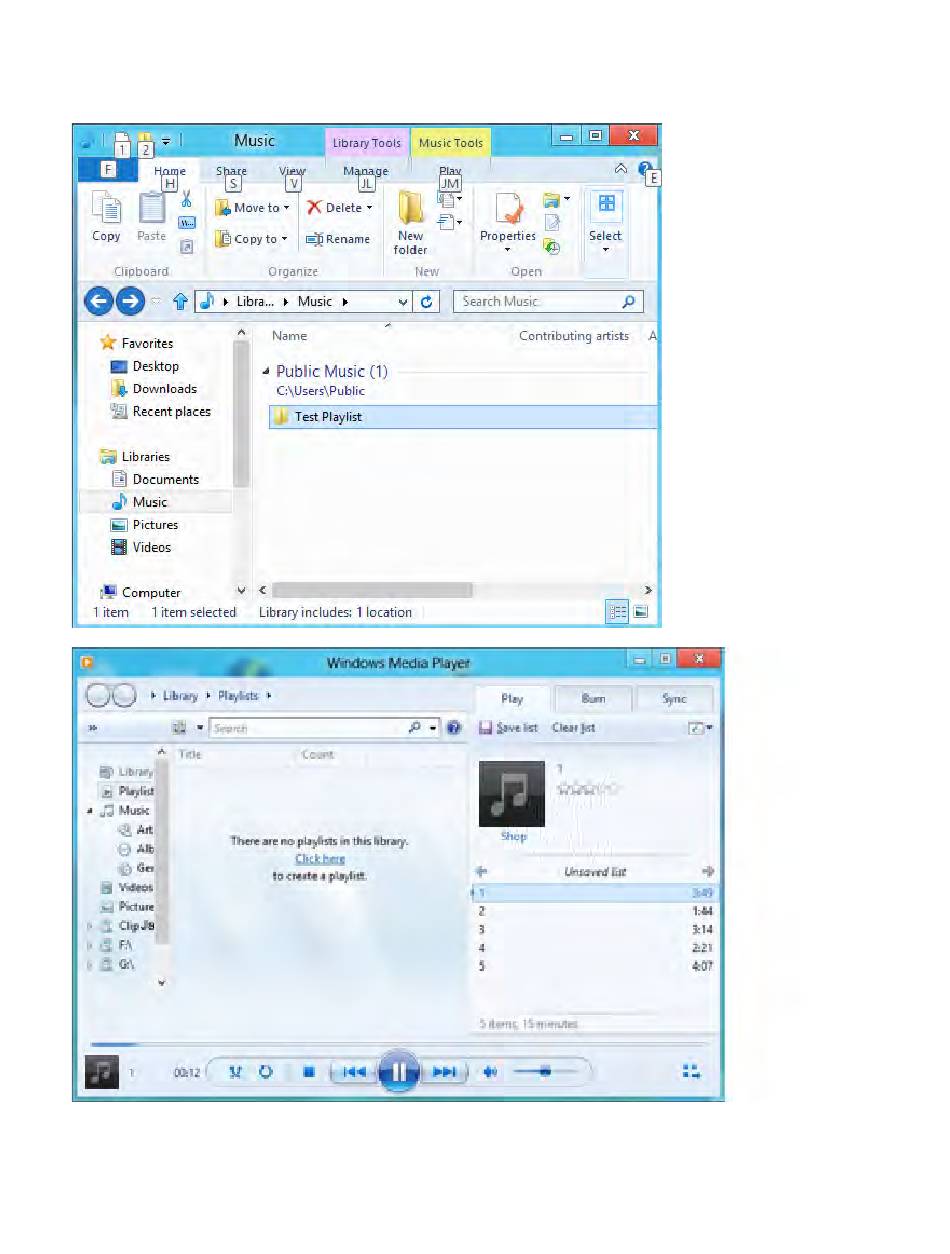Click the Paste clipboard icon in Explorer ribbon
The height and width of the screenshot is (1254, 950).
[x=151, y=209]
